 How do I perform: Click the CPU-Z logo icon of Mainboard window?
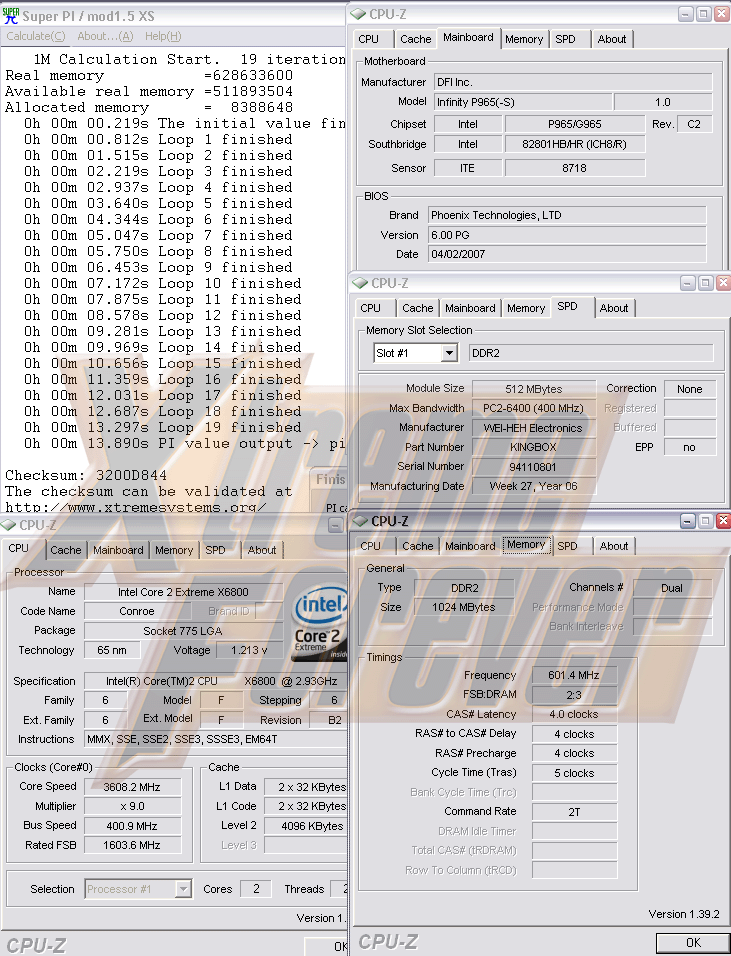[x=358, y=13]
